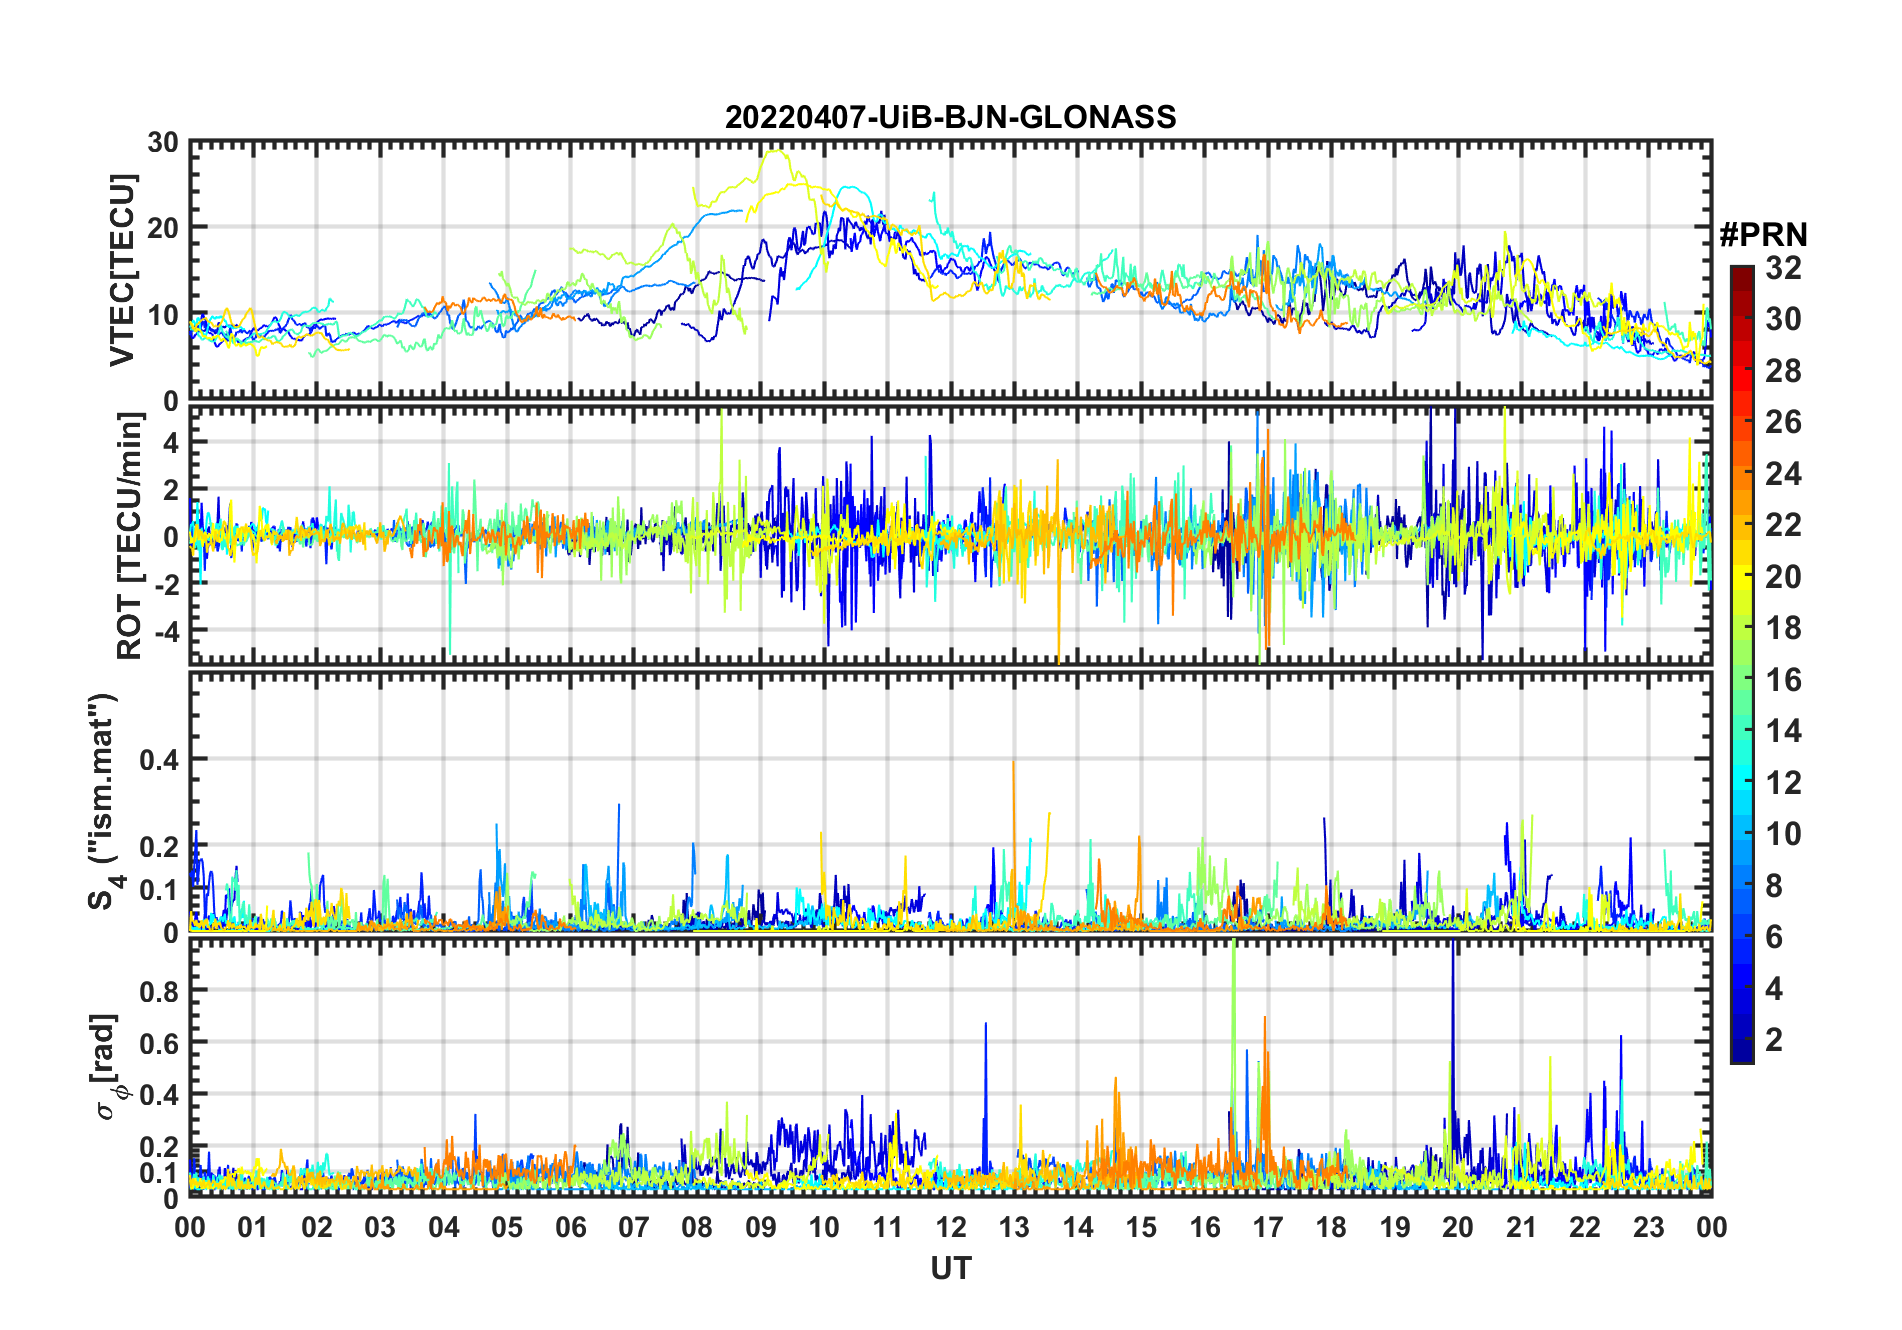This screenshot has width=1902, height=1330.
Task: Click x-axis hour label 03
Action: pos(380,1228)
